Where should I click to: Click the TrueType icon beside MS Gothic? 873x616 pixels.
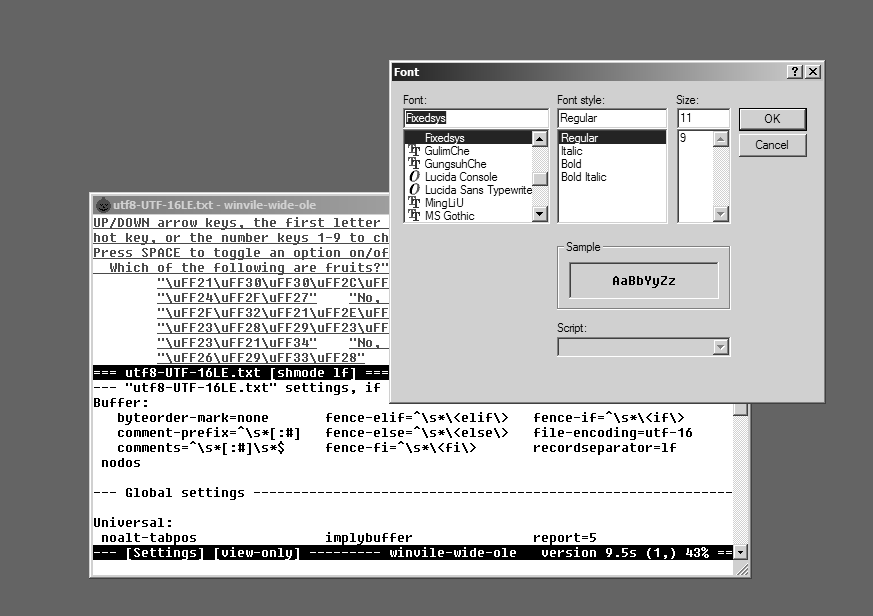414,216
